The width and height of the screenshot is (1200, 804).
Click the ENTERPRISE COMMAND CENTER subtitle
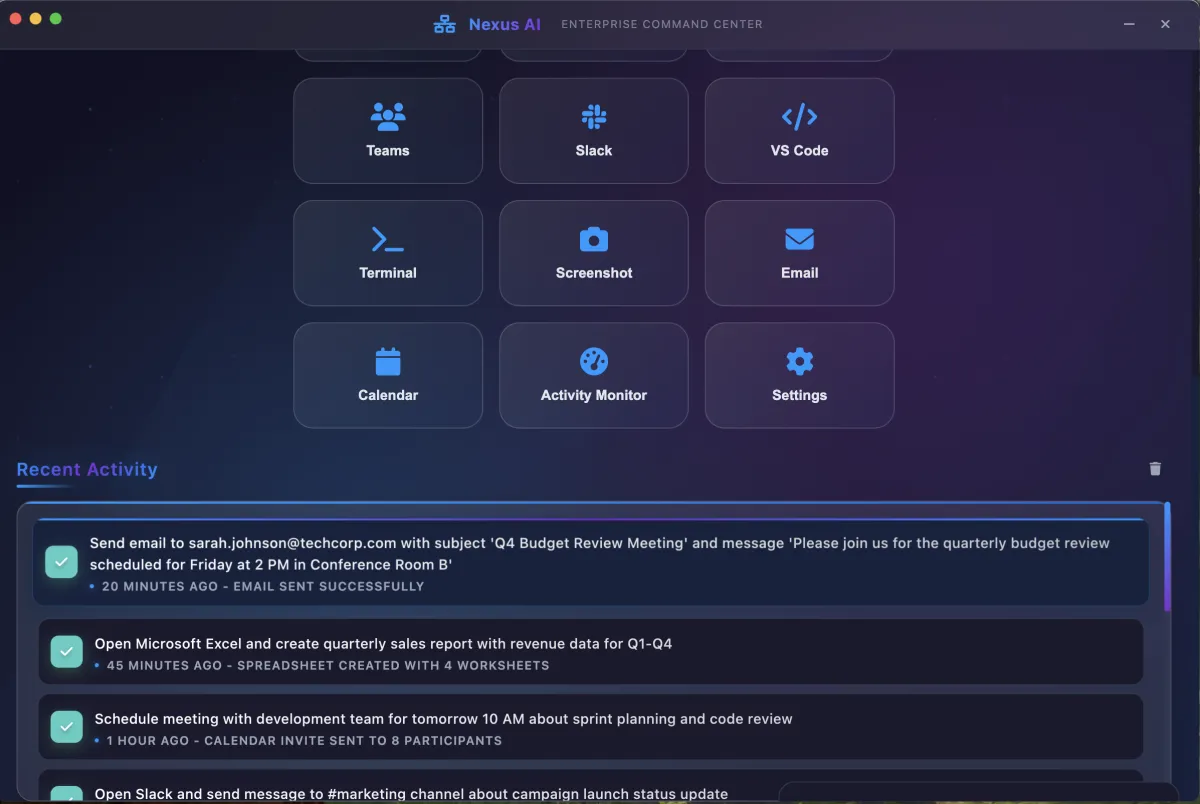pyautogui.click(x=662, y=24)
